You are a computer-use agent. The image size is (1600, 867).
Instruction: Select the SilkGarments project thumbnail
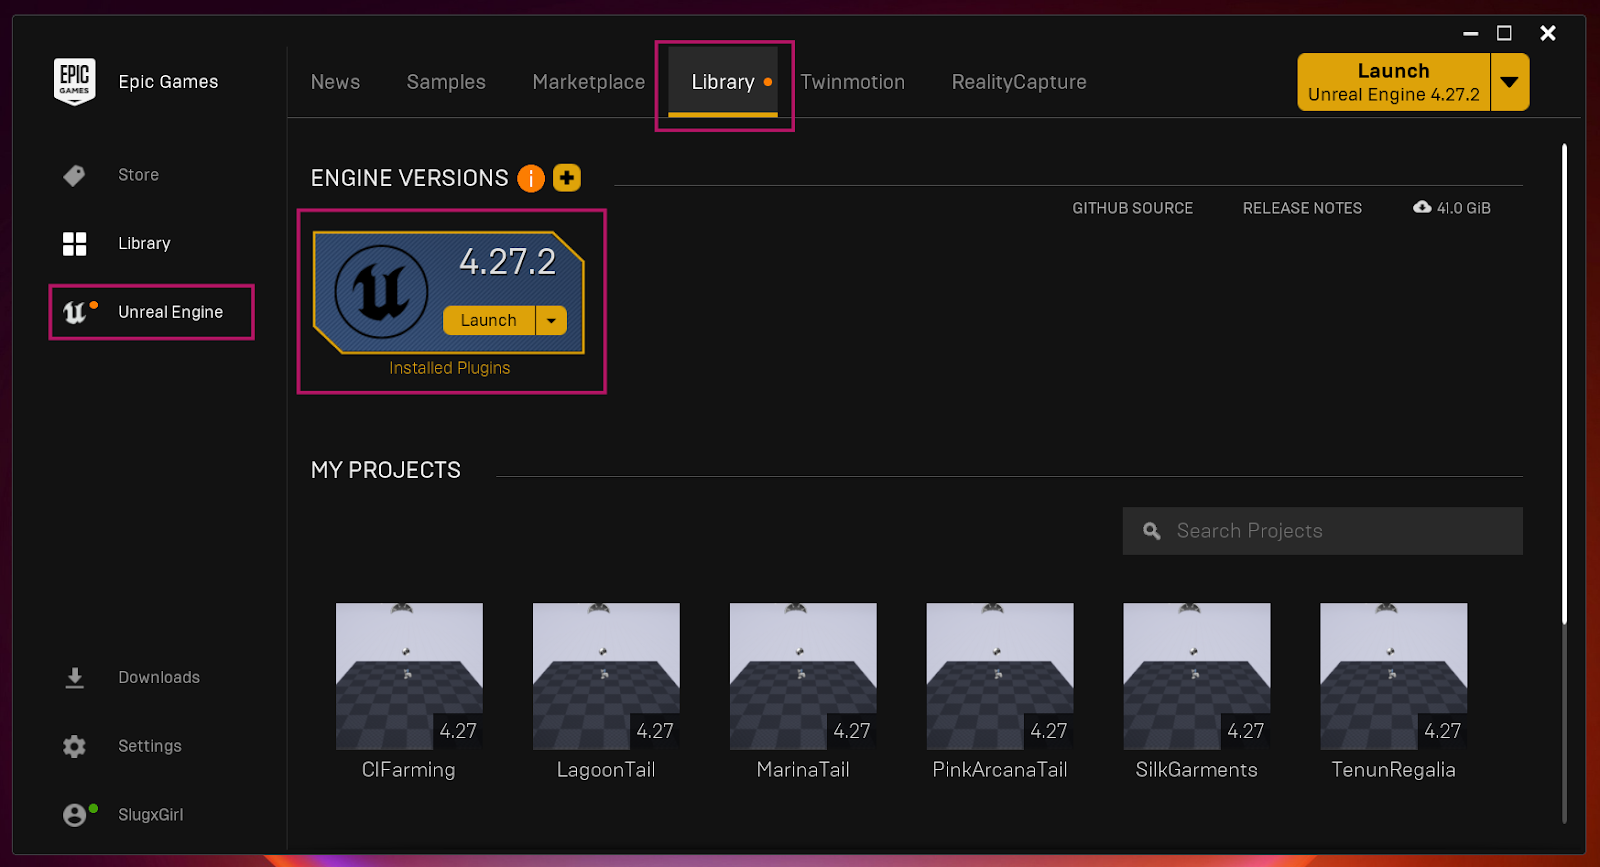coord(1197,676)
